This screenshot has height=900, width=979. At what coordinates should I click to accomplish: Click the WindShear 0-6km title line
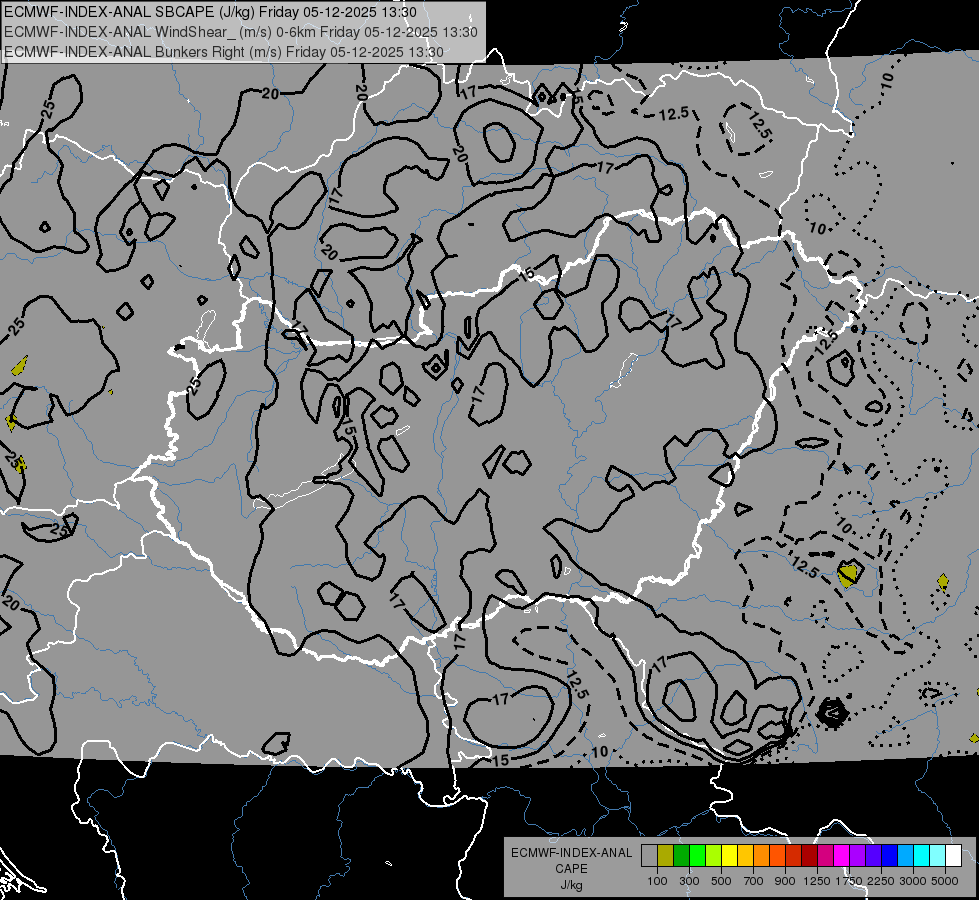coord(241,32)
